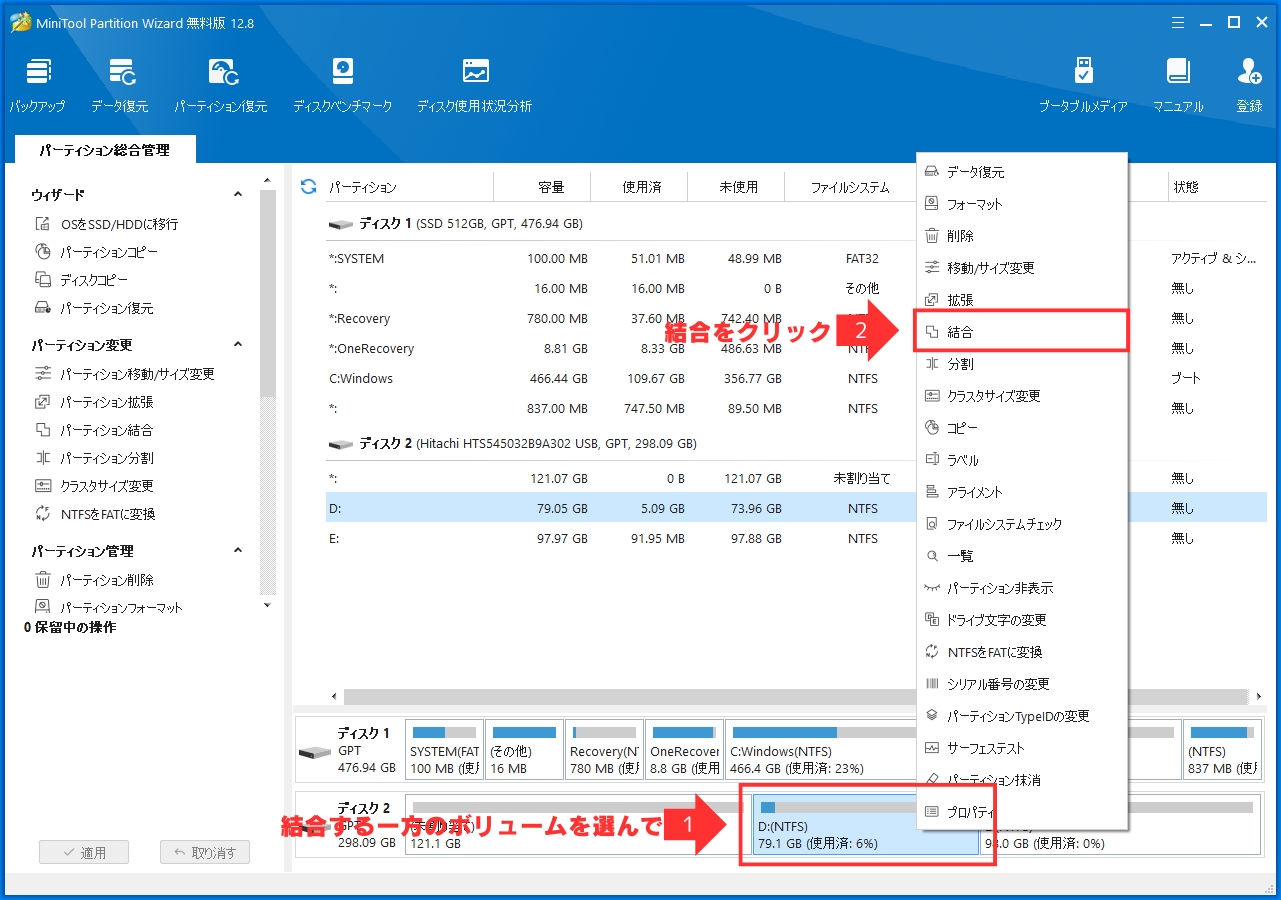
Task: Switch to the パーティション総合管理 tab
Action: pos(105,150)
